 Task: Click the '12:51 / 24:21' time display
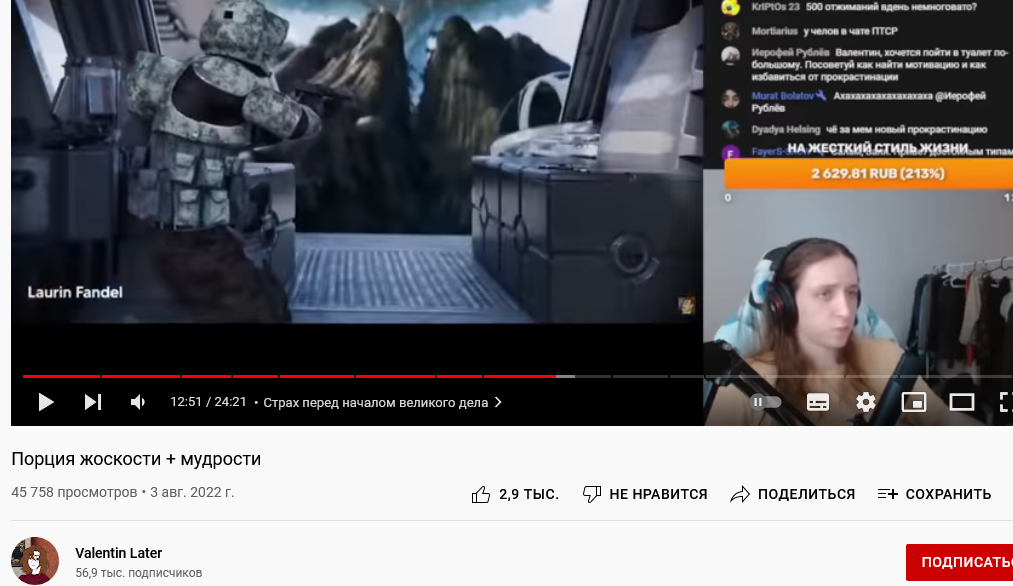208,402
